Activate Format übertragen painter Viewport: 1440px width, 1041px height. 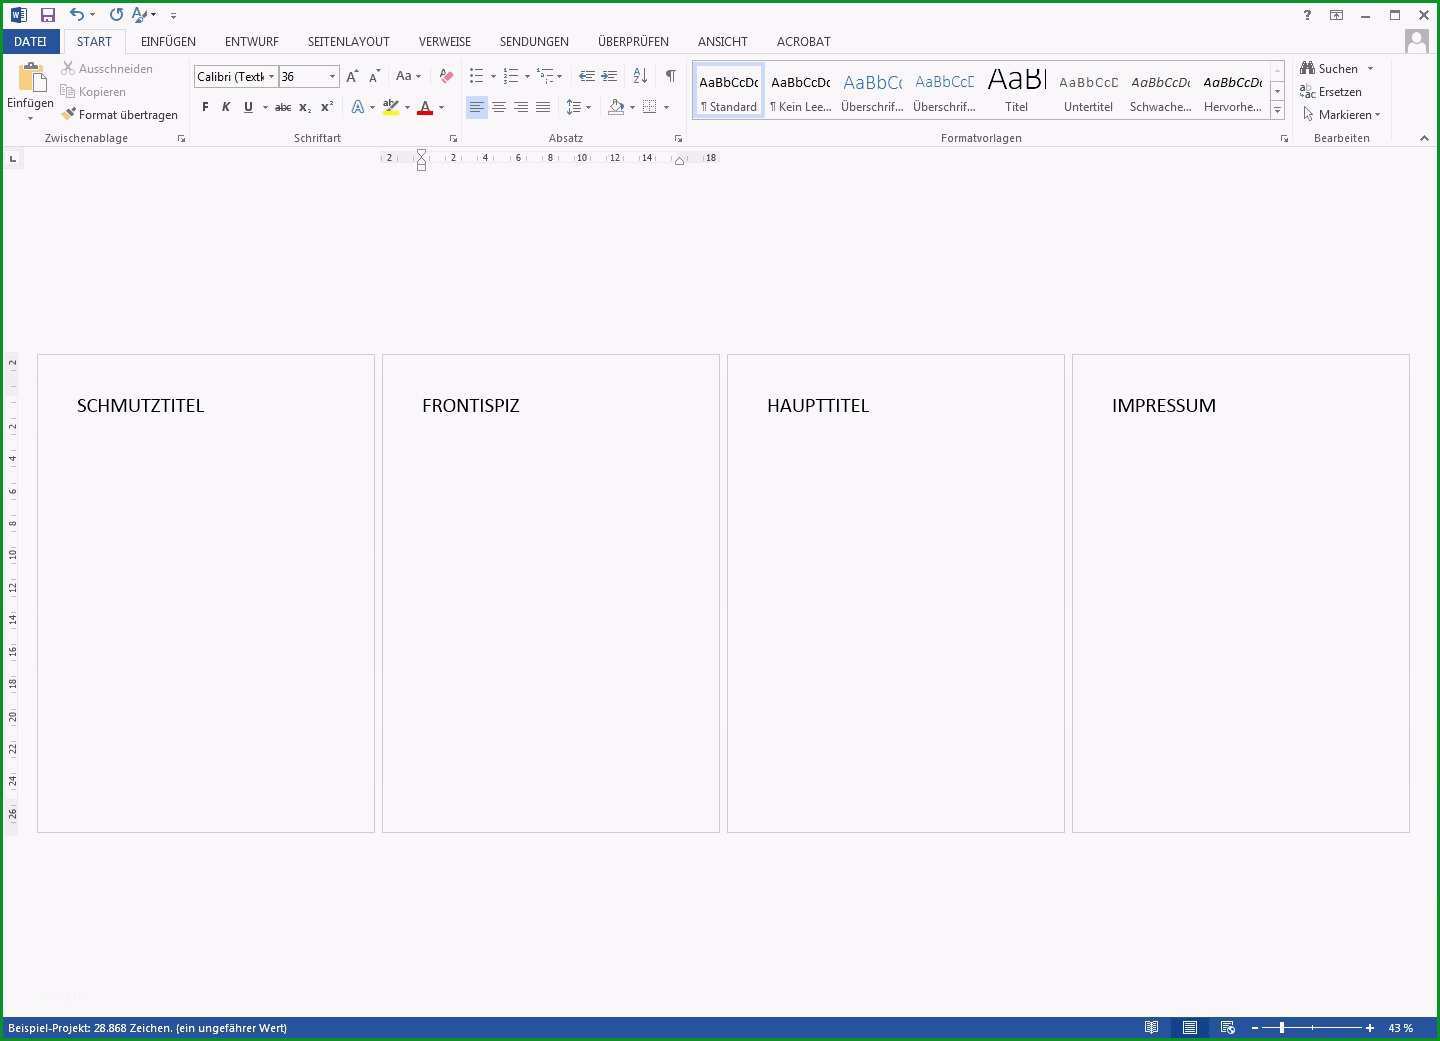[x=119, y=114]
